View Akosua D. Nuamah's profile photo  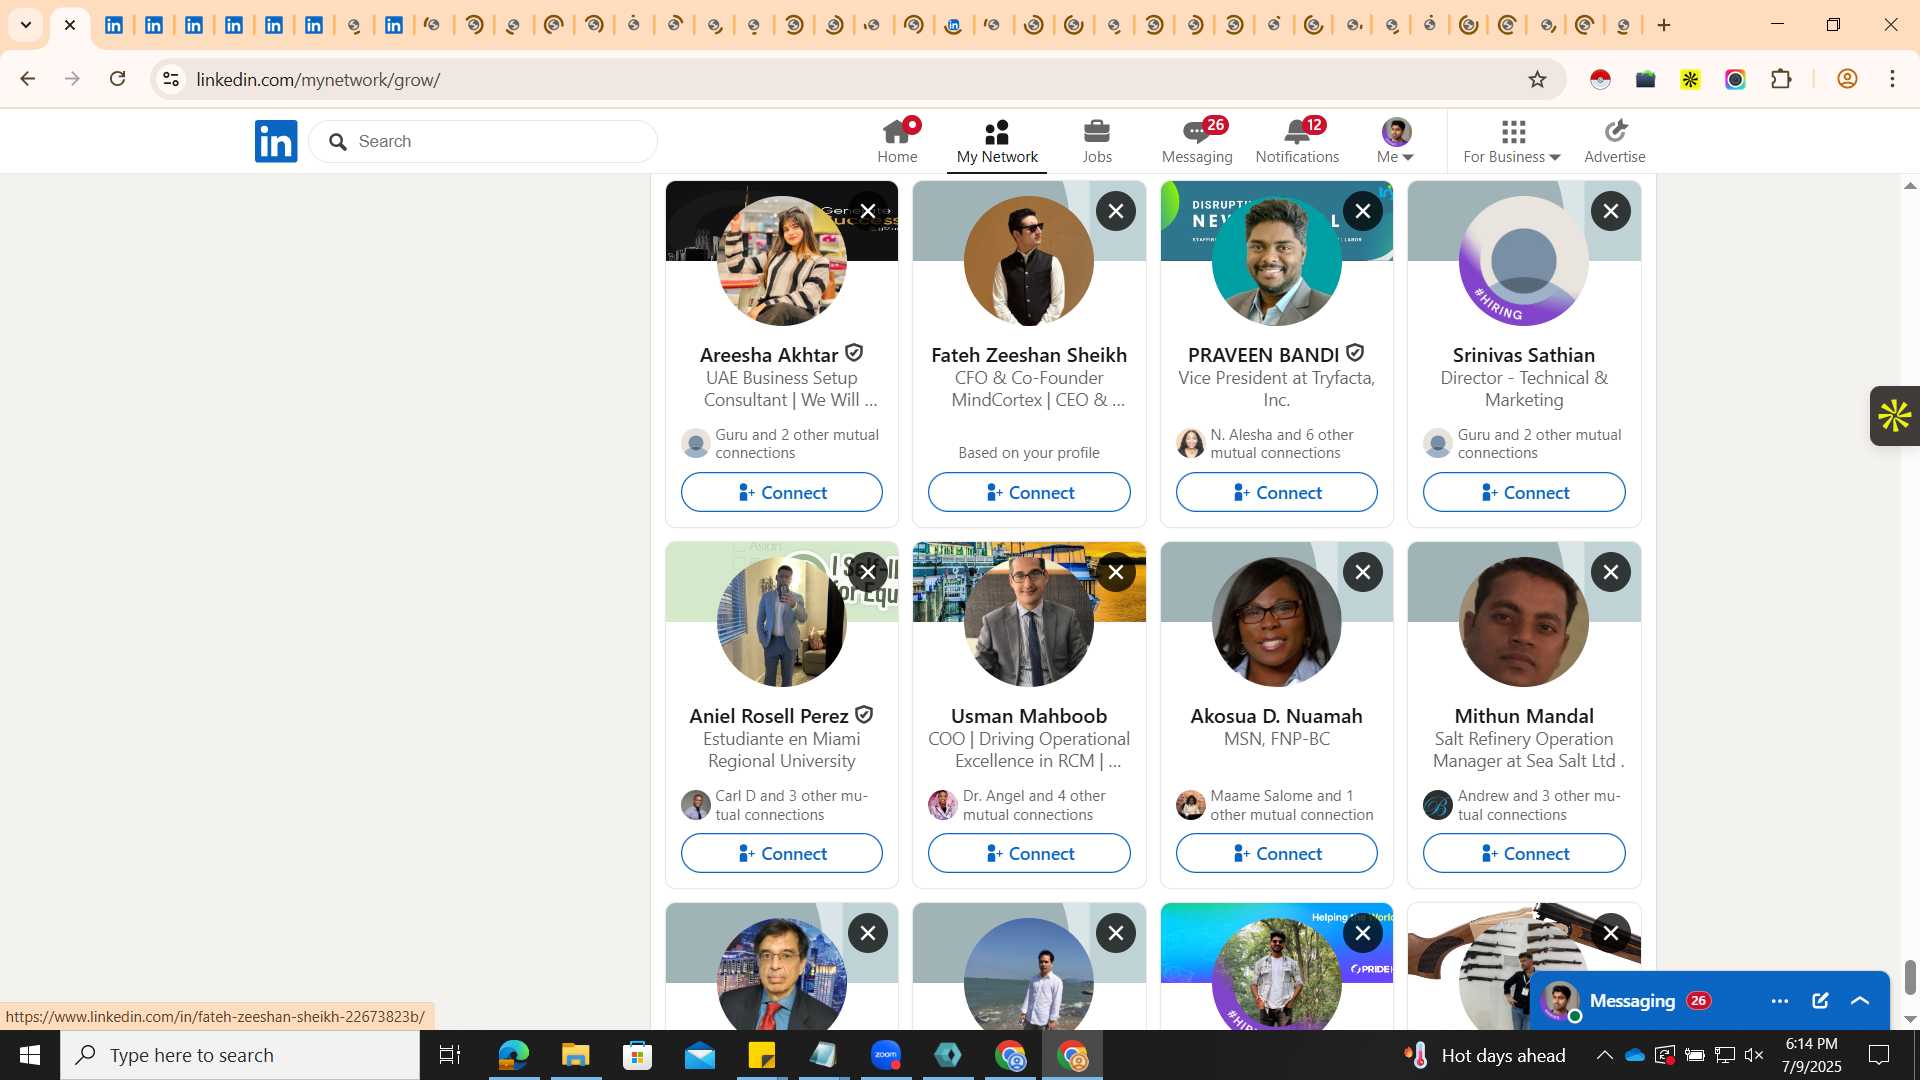tap(1277, 622)
